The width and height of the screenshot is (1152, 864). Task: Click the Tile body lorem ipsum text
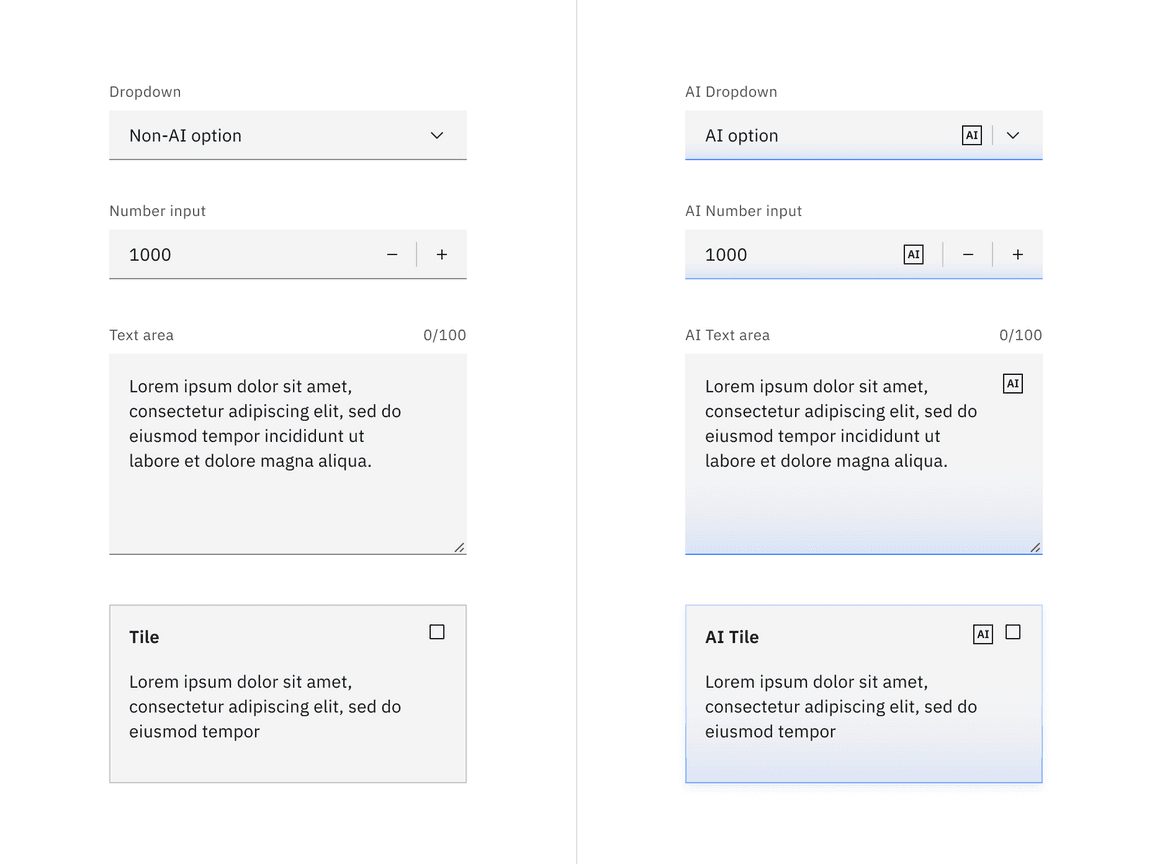(x=265, y=706)
